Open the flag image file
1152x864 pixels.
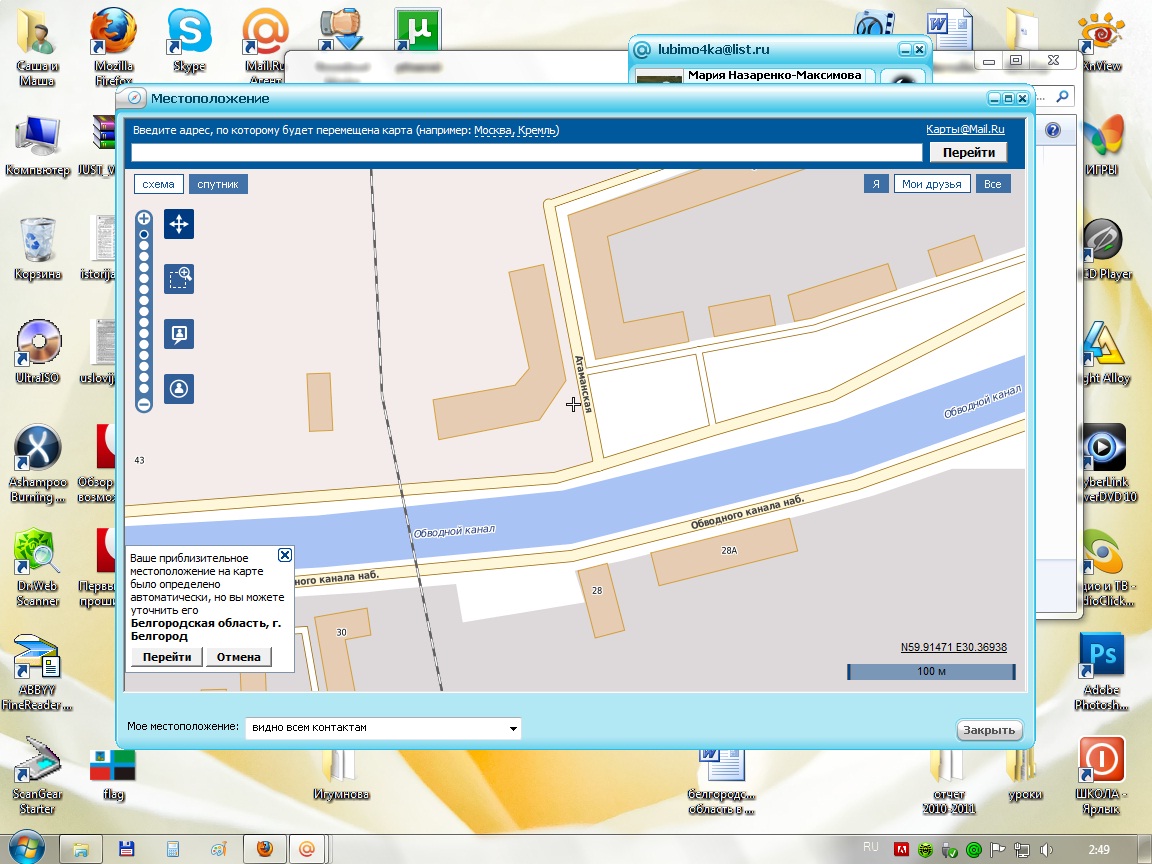pos(113,773)
